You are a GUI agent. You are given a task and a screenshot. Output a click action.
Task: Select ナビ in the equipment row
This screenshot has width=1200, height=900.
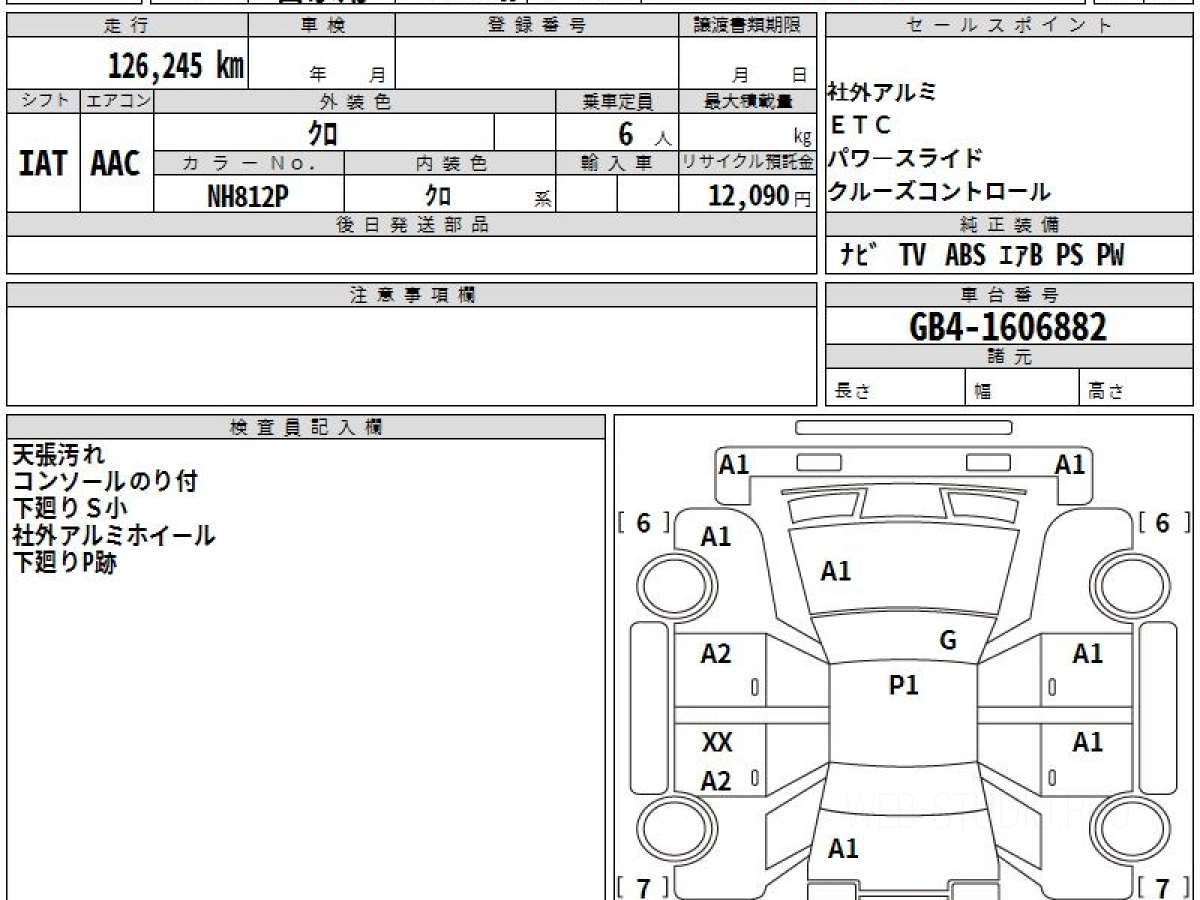[858, 256]
